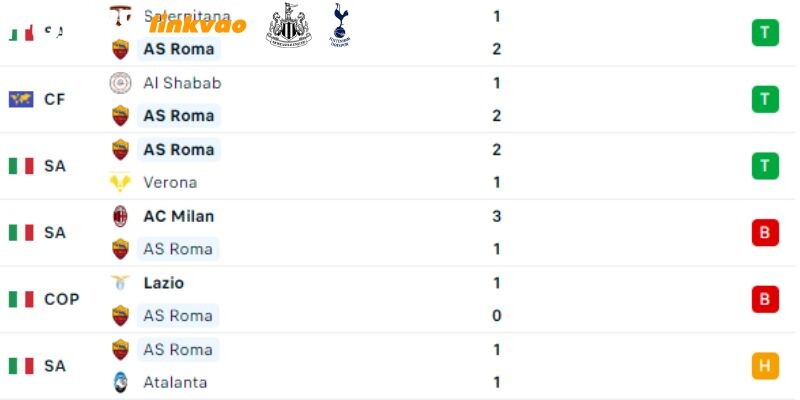Click green T badge for Verona match
The width and height of the screenshot is (800, 400).
point(765,166)
